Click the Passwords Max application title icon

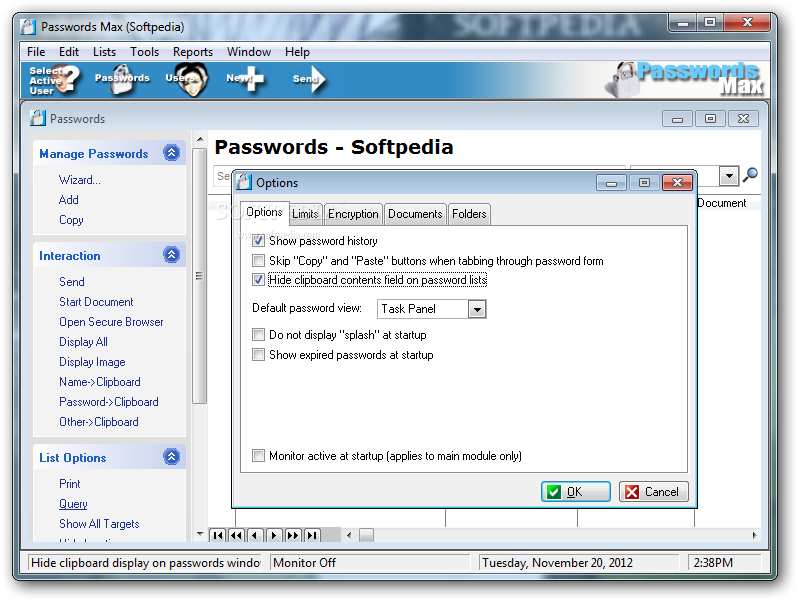pos(28,26)
